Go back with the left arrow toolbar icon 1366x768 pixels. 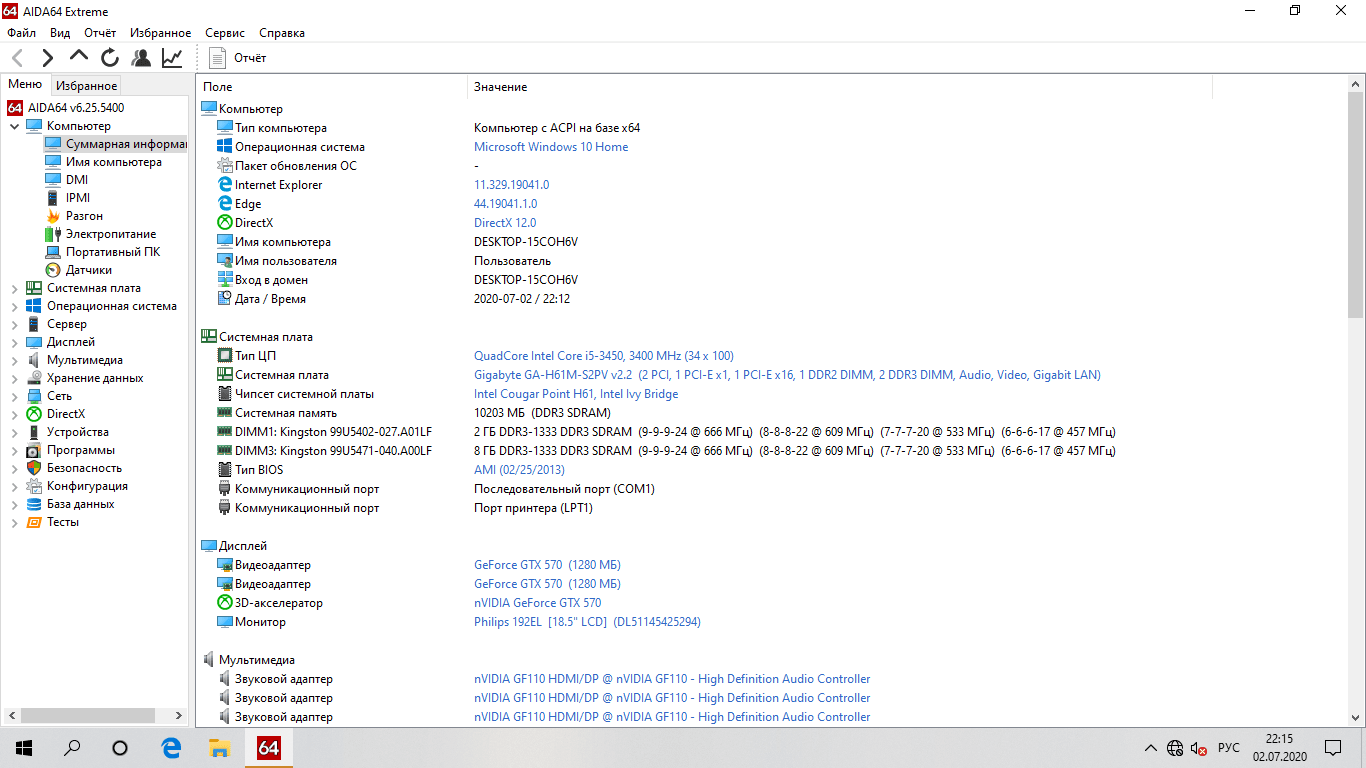17,58
